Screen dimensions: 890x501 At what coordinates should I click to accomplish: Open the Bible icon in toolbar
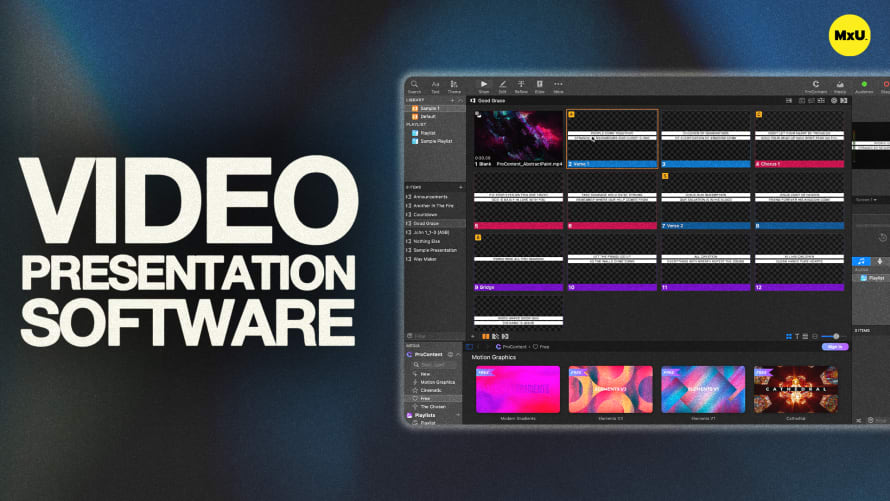(540, 86)
